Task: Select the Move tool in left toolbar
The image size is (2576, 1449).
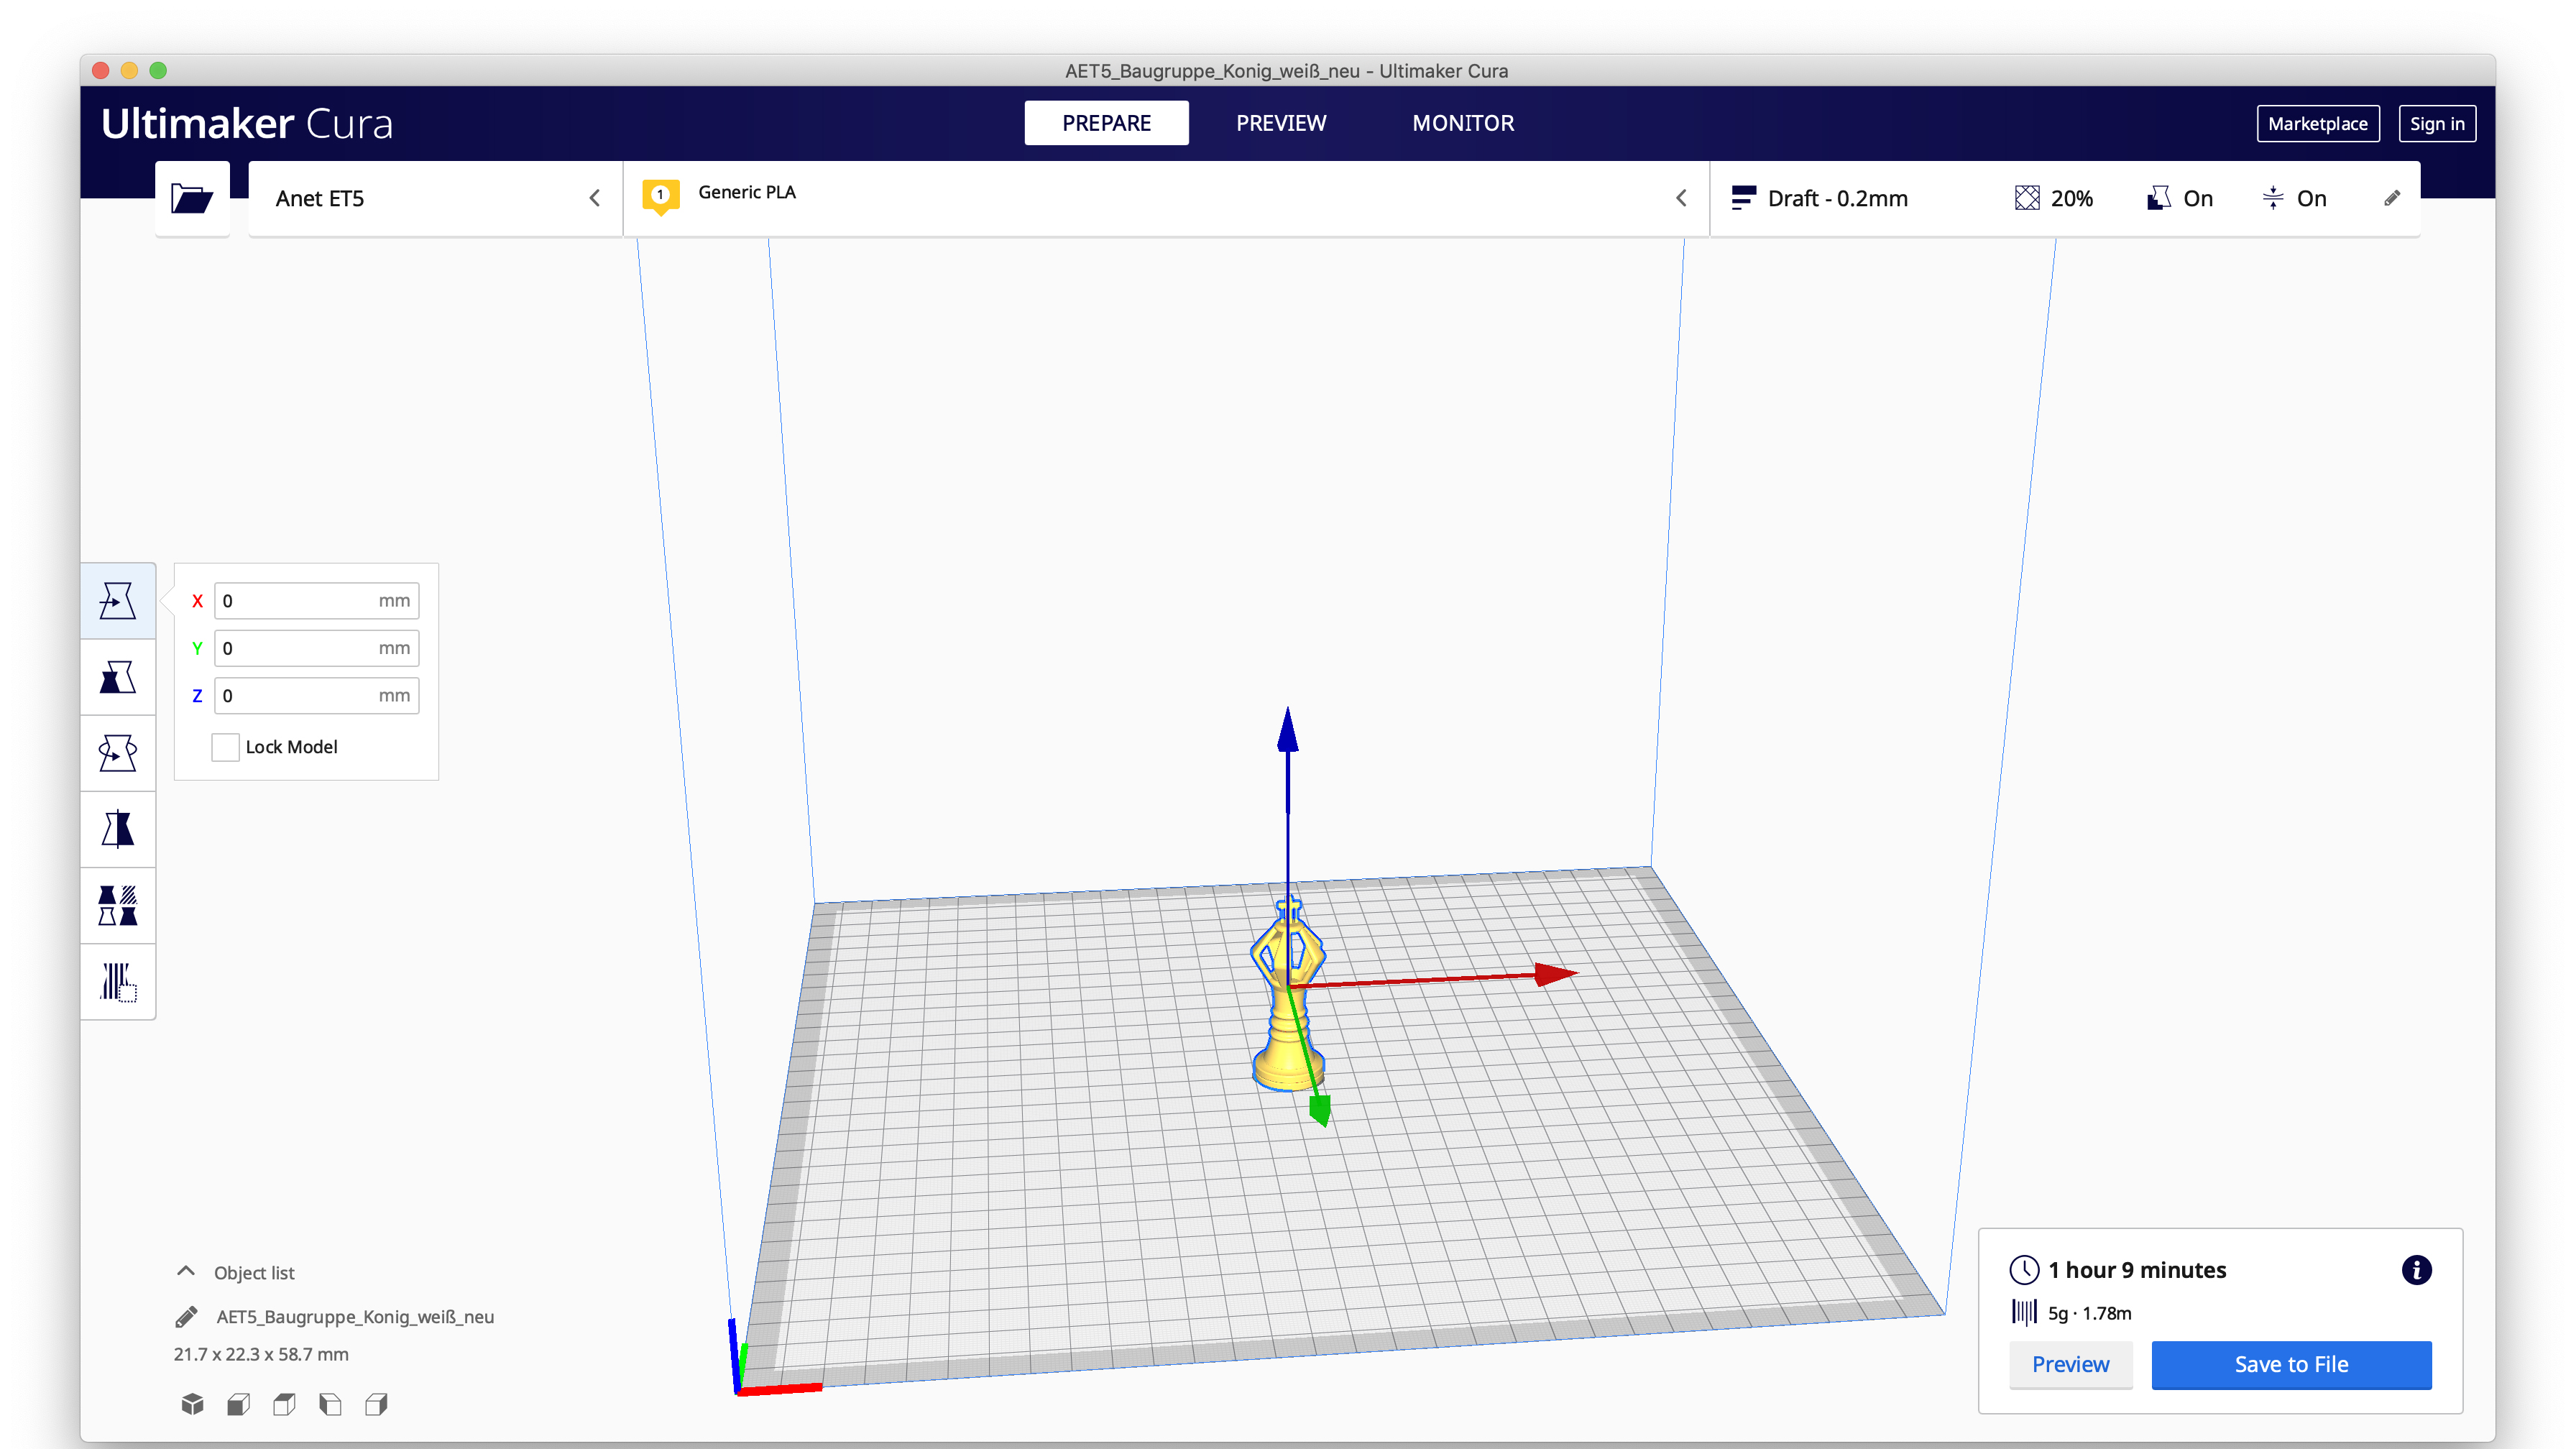Action: coord(117,601)
